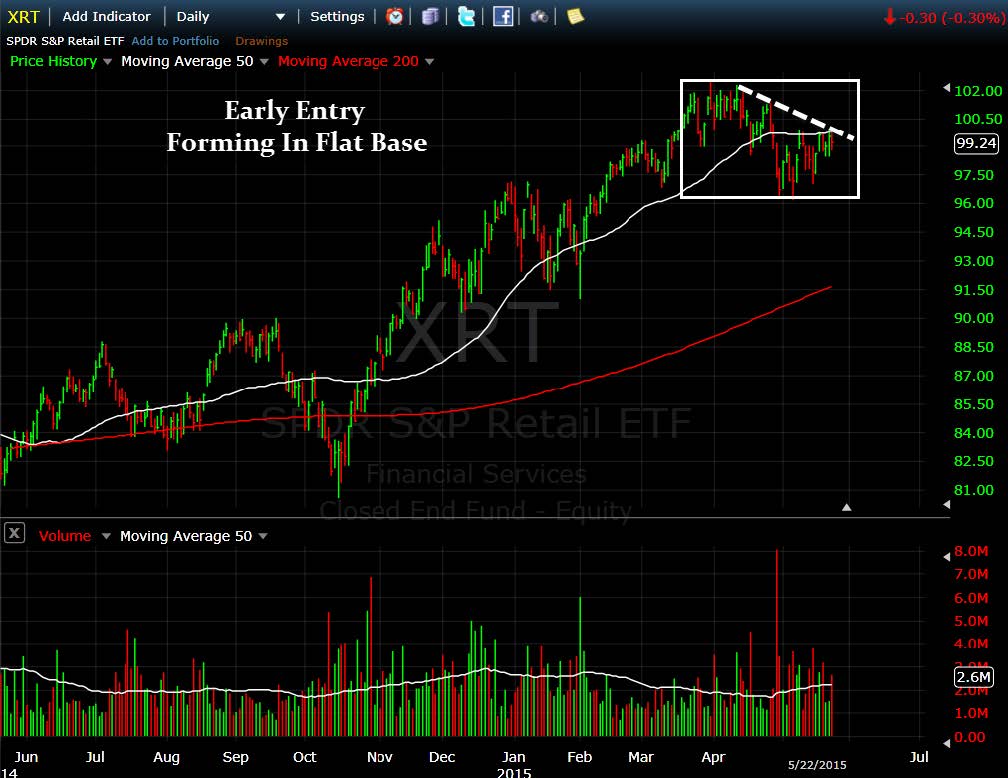This screenshot has width=1008, height=778.
Task: Close volume pane with X button
Action: point(14,533)
